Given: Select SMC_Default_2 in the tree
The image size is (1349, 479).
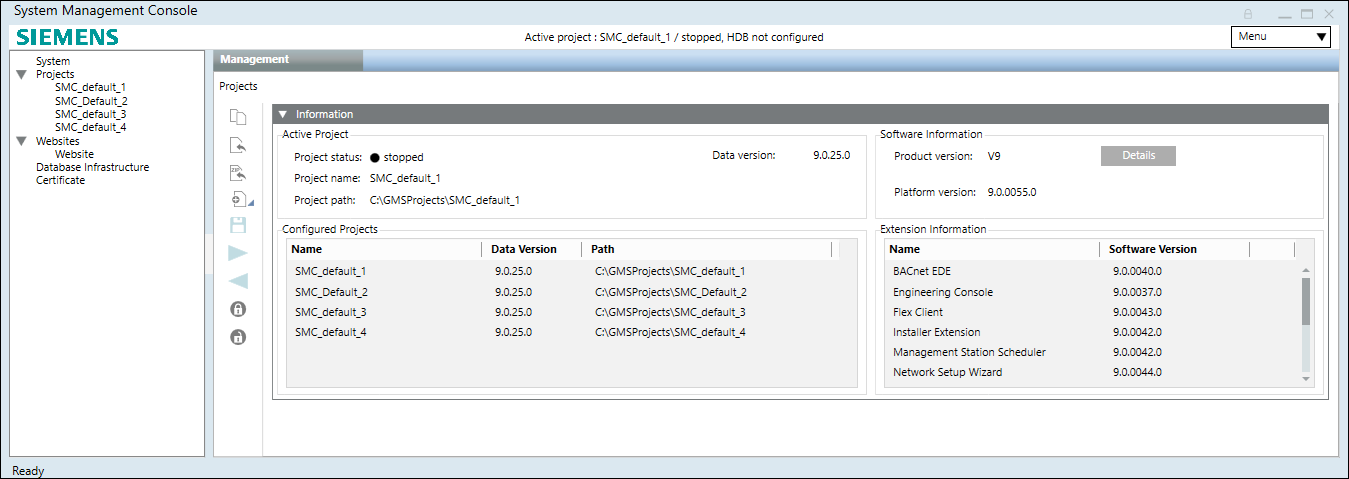Looking at the screenshot, I should click(91, 101).
